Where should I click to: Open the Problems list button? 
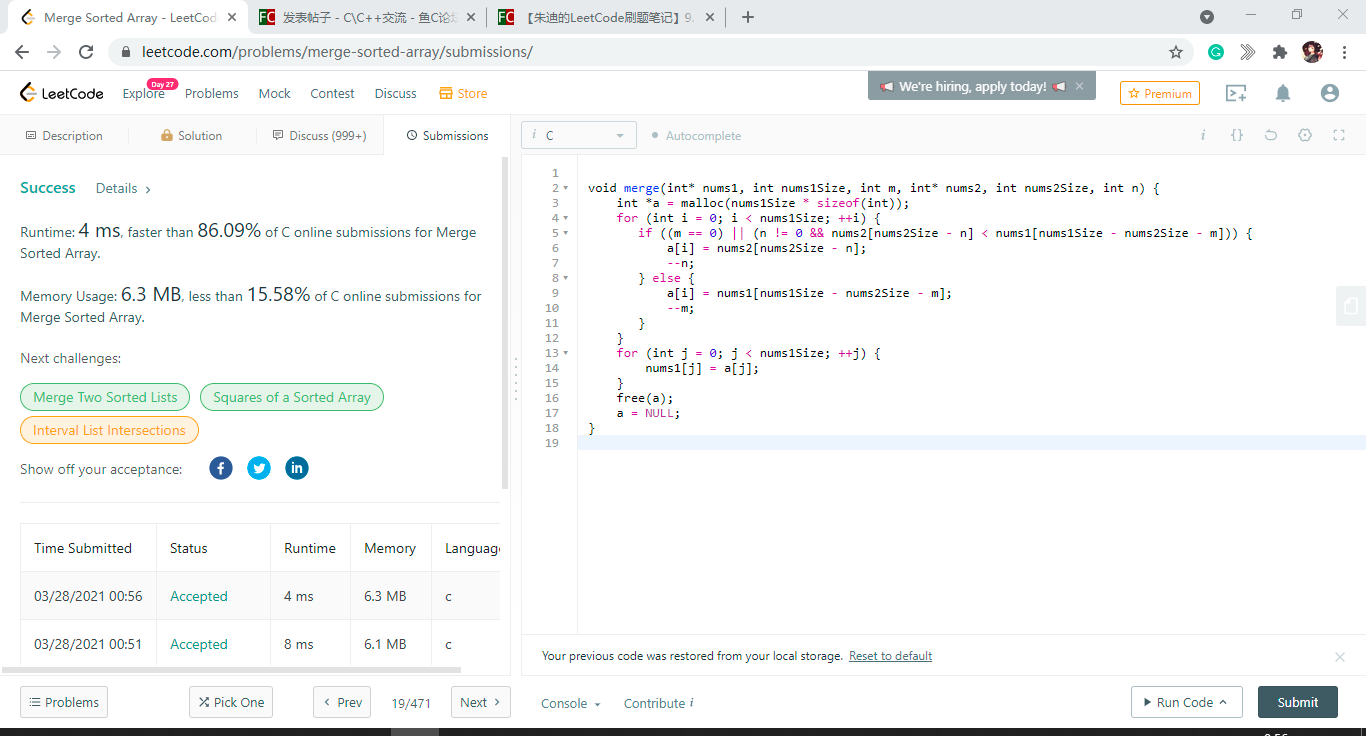coord(64,702)
